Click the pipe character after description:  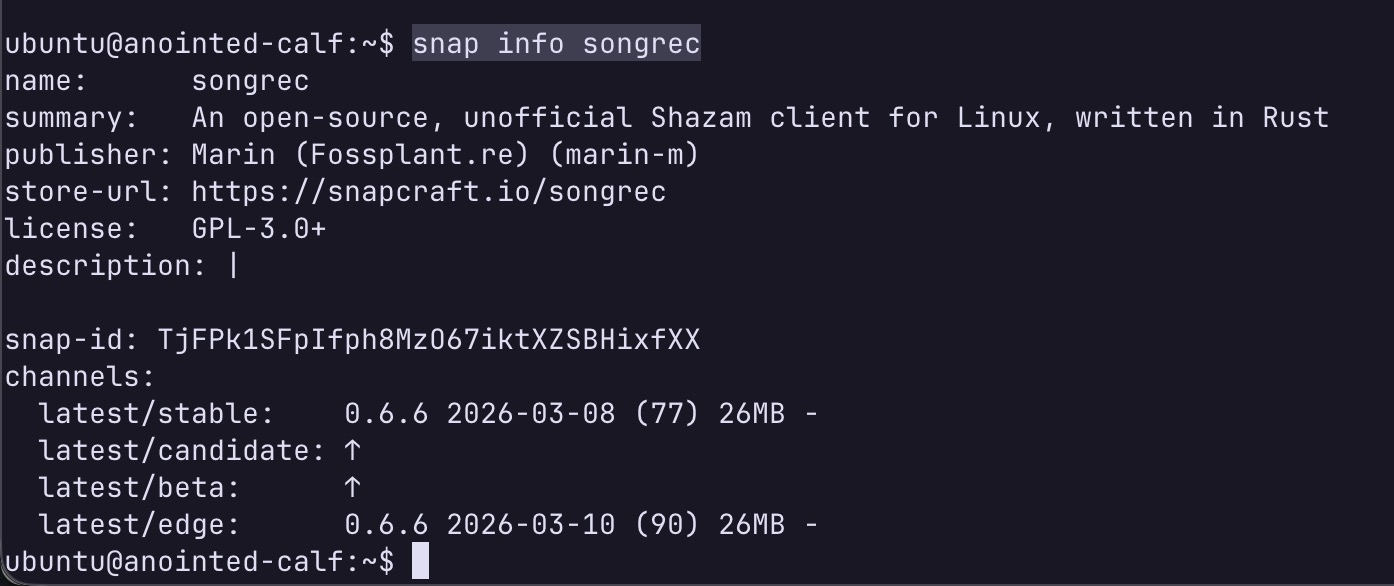(234, 266)
